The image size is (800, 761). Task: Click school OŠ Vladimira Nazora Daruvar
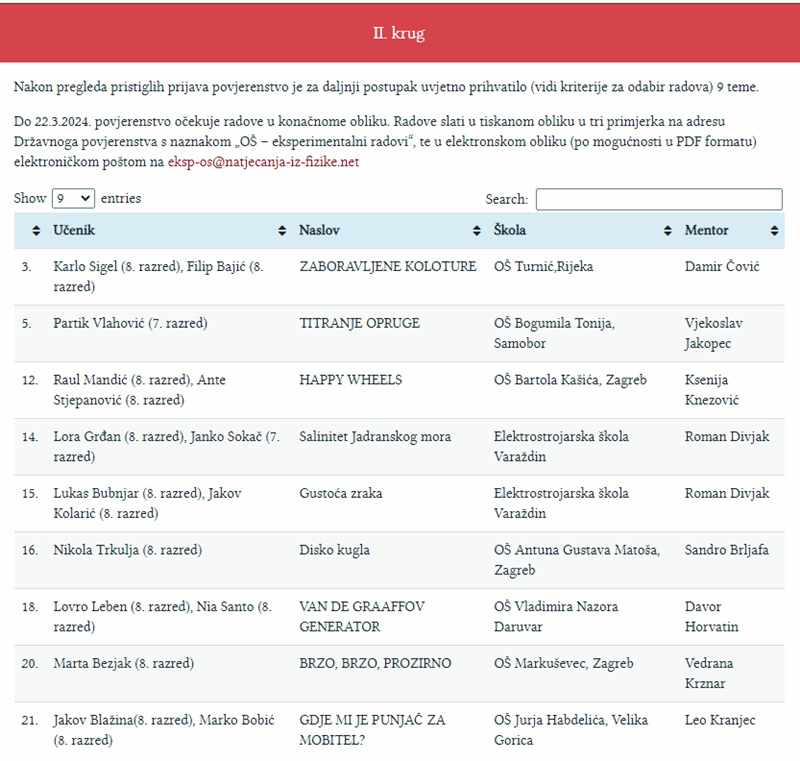(x=556, y=616)
